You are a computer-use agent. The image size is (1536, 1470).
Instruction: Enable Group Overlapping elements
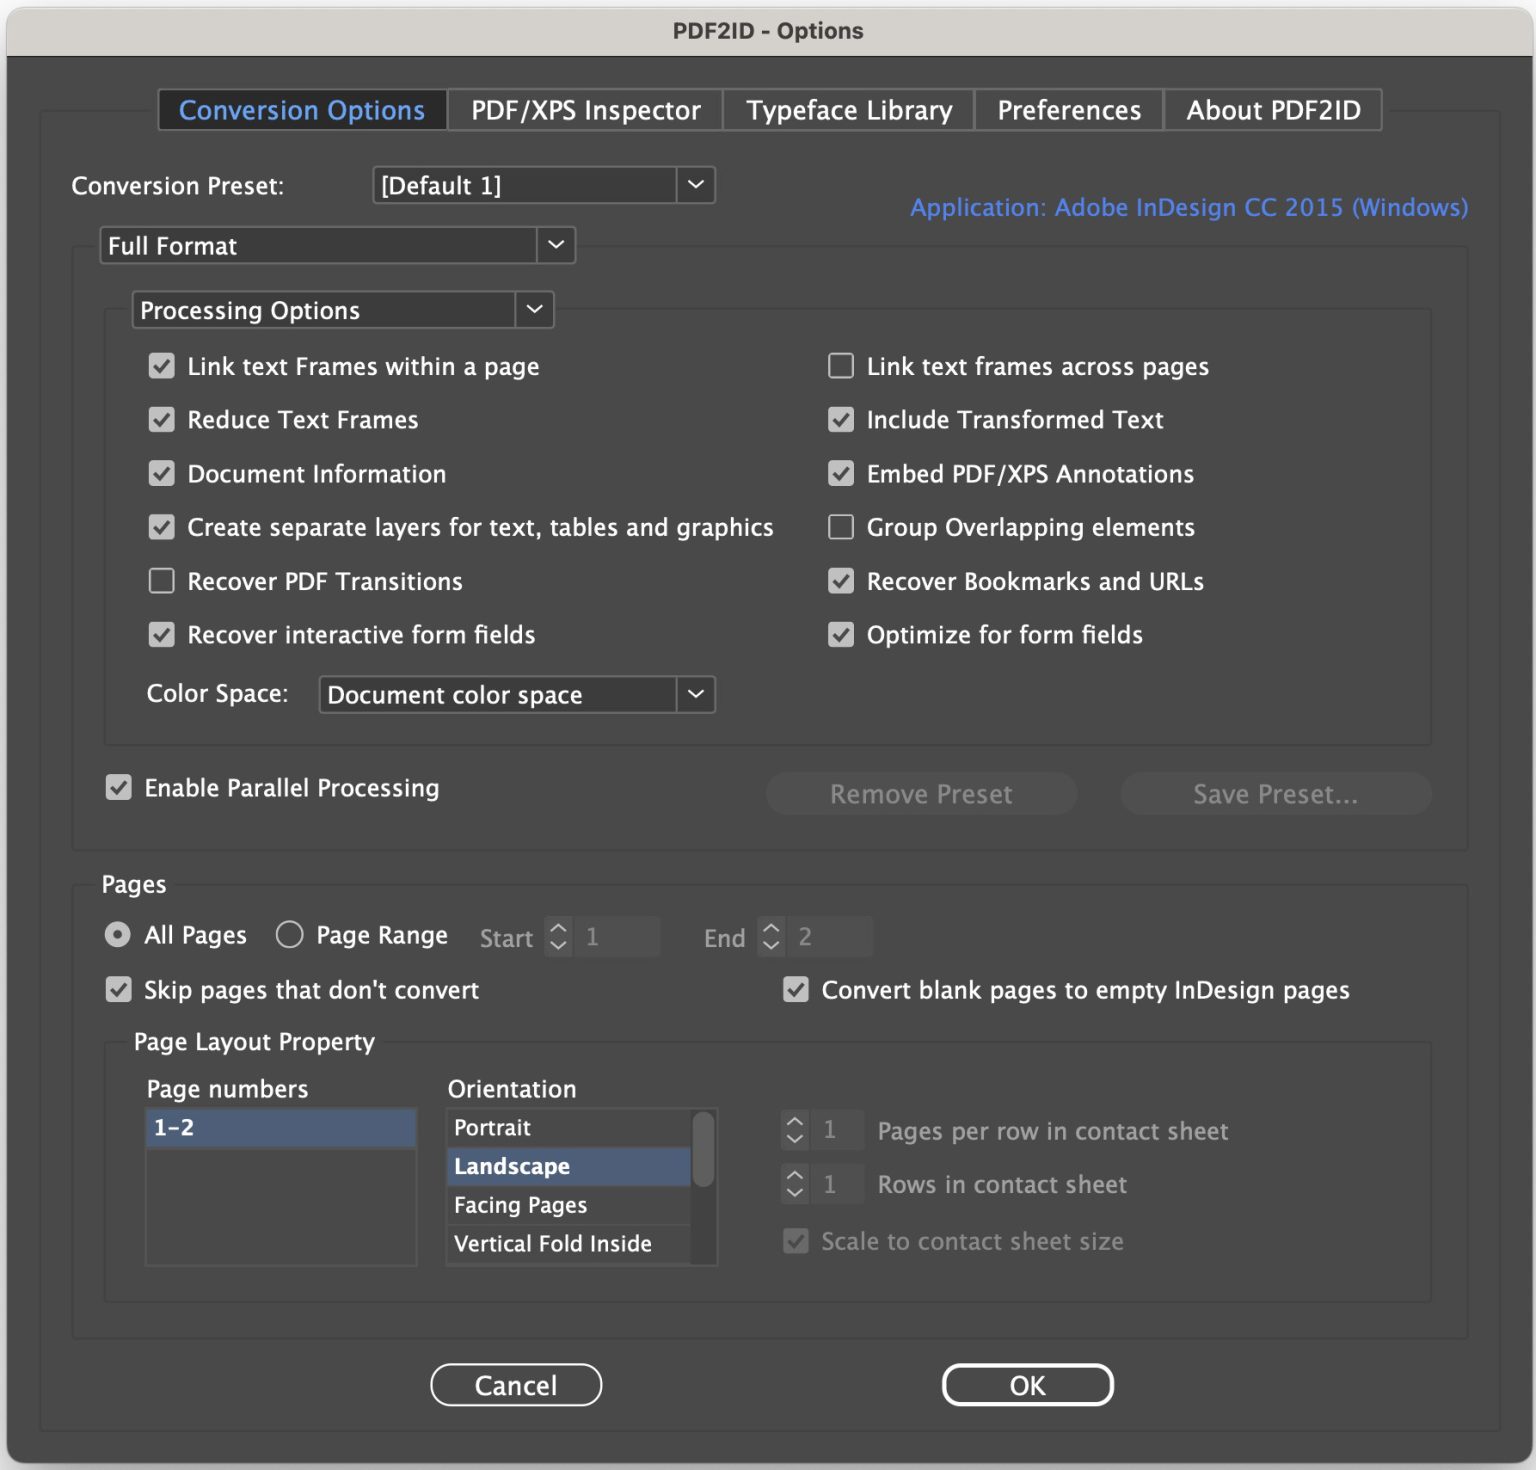pyautogui.click(x=840, y=527)
